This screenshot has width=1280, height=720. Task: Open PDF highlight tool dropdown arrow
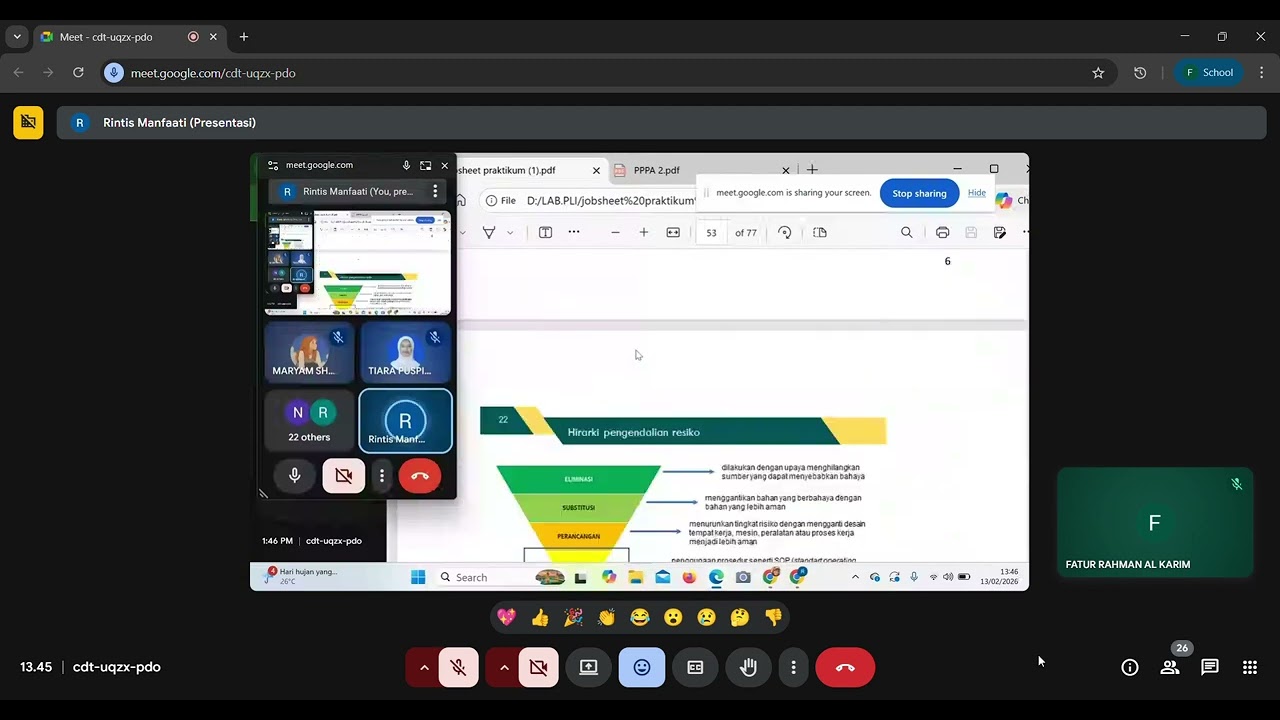point(510,233)
